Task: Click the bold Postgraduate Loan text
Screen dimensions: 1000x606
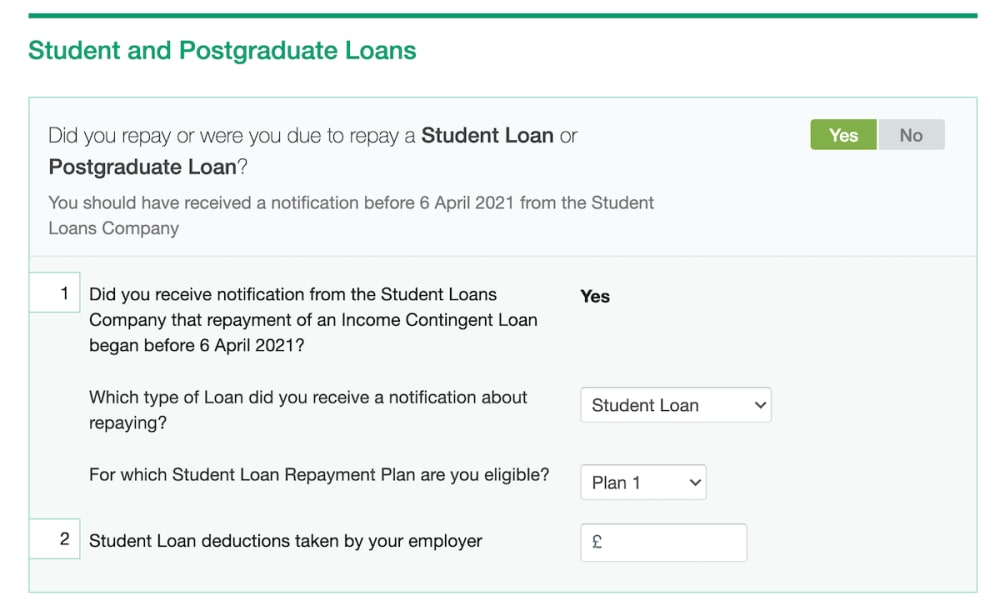Action: [x=142, y=167]
